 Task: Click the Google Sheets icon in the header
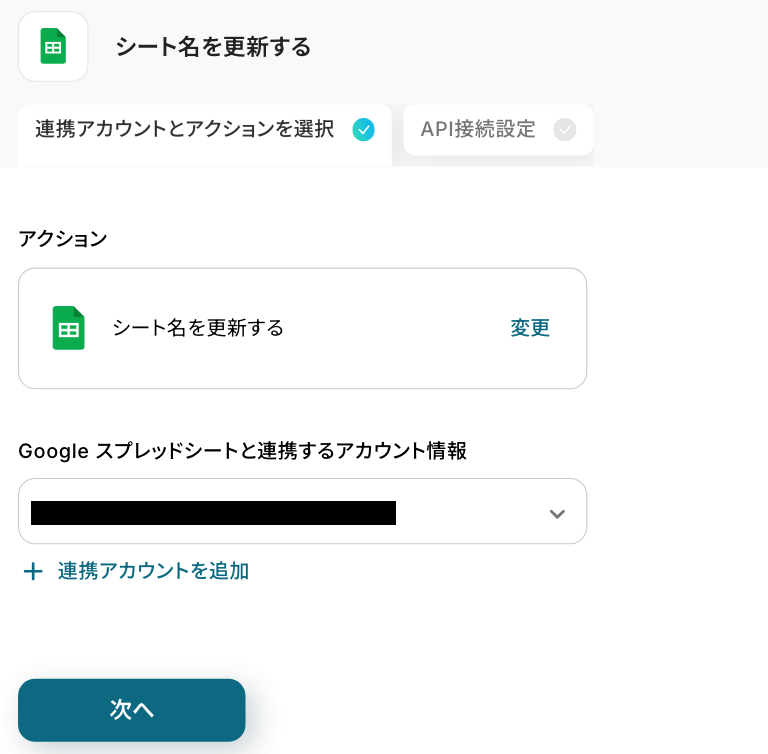click(x=53, y=46)
